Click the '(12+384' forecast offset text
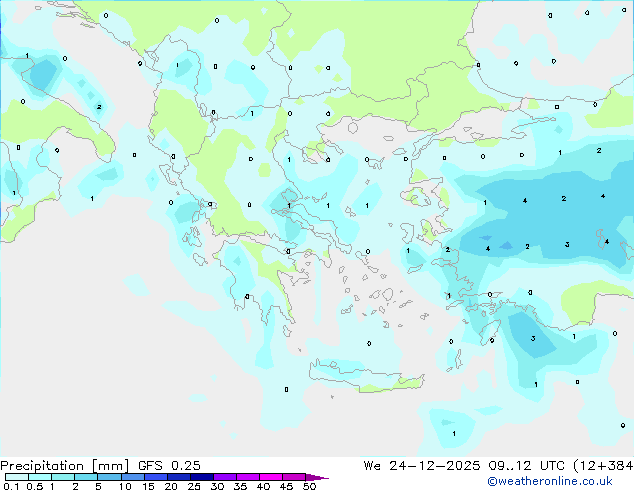The image size is (634, 490). (x=603, y=466)
